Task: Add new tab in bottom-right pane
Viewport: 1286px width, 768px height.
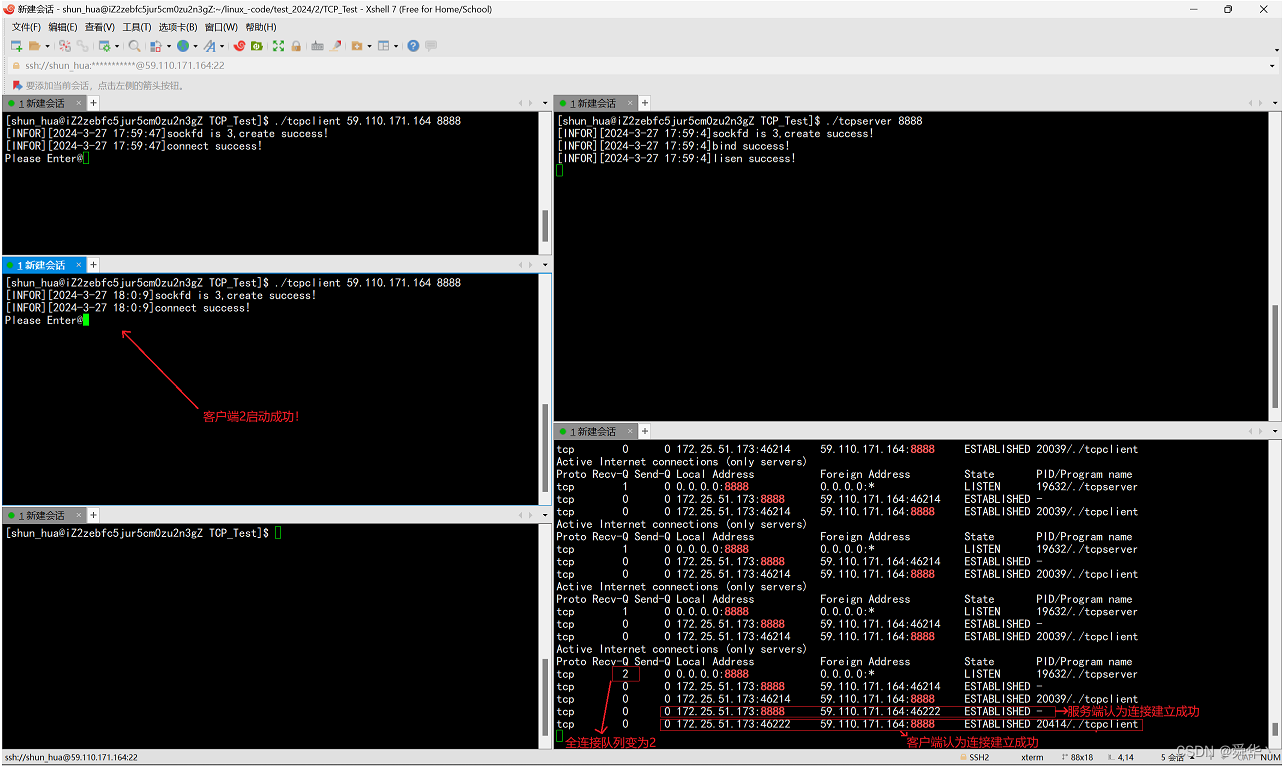Action: [x=645, y=432]
